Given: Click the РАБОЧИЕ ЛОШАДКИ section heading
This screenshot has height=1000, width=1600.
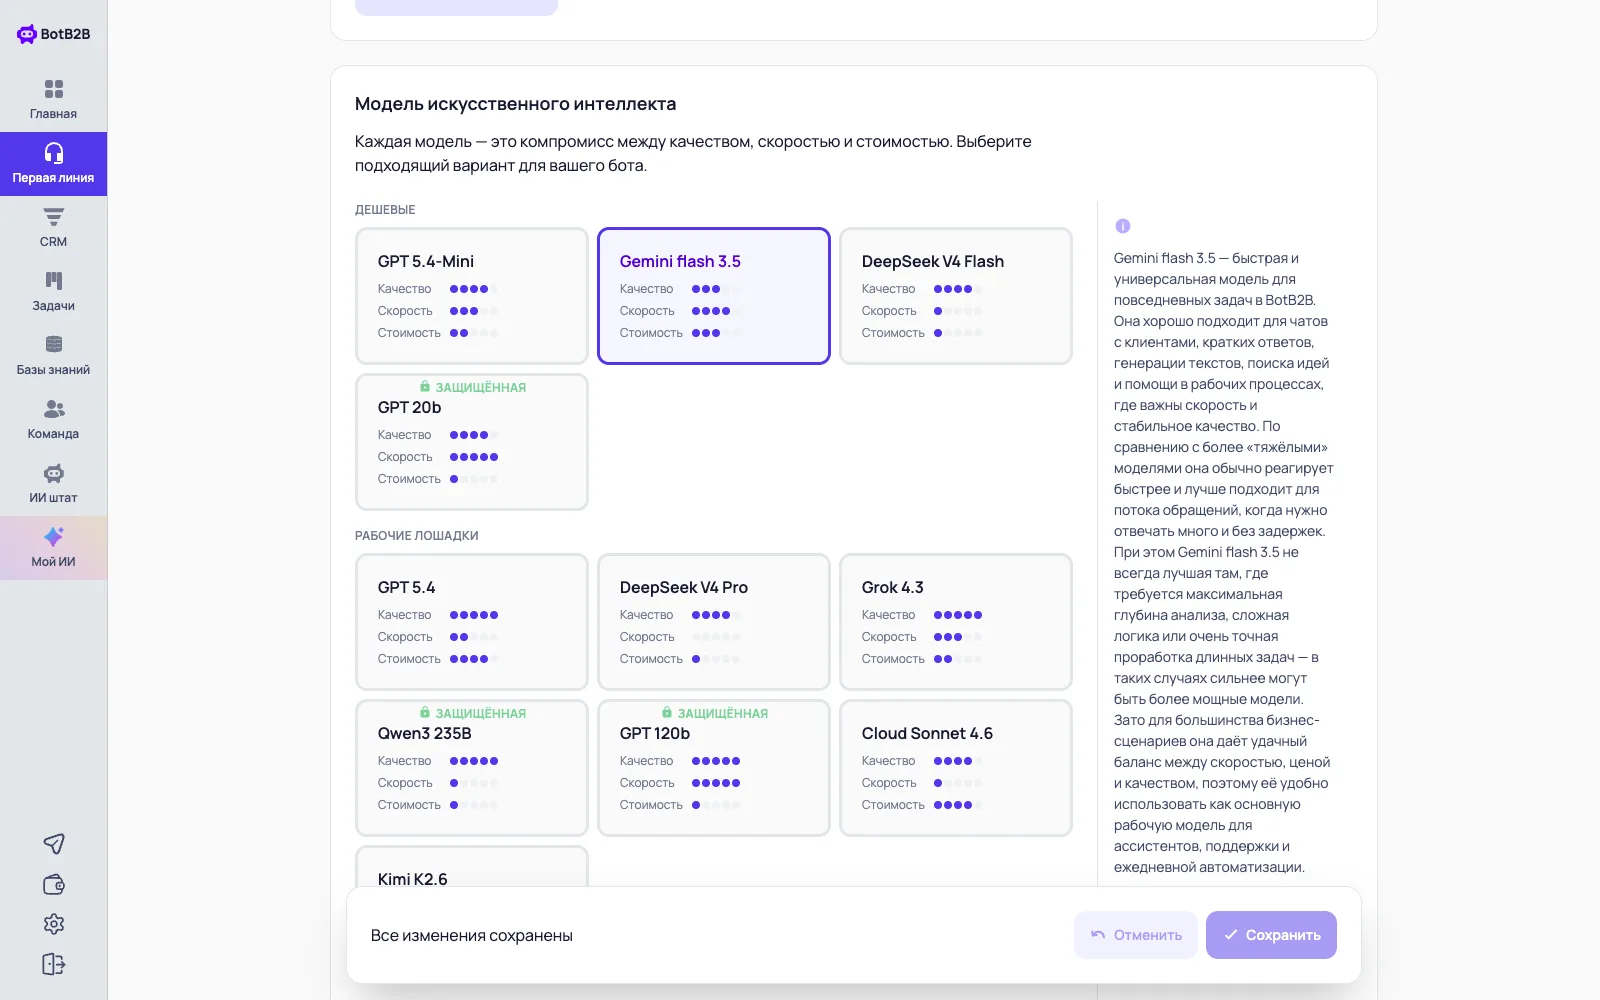Looking at the screenshot, I should [417, 536].
